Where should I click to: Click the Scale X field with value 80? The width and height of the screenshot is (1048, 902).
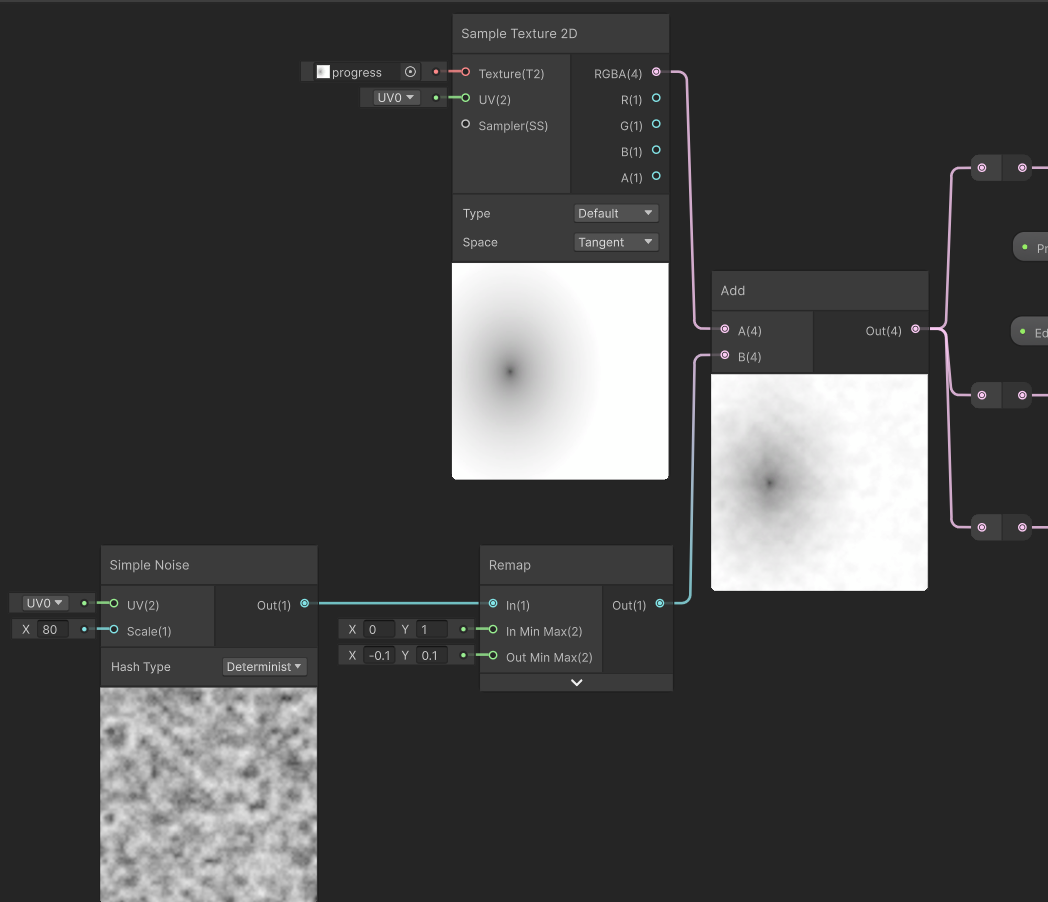[x=52, y=629]
